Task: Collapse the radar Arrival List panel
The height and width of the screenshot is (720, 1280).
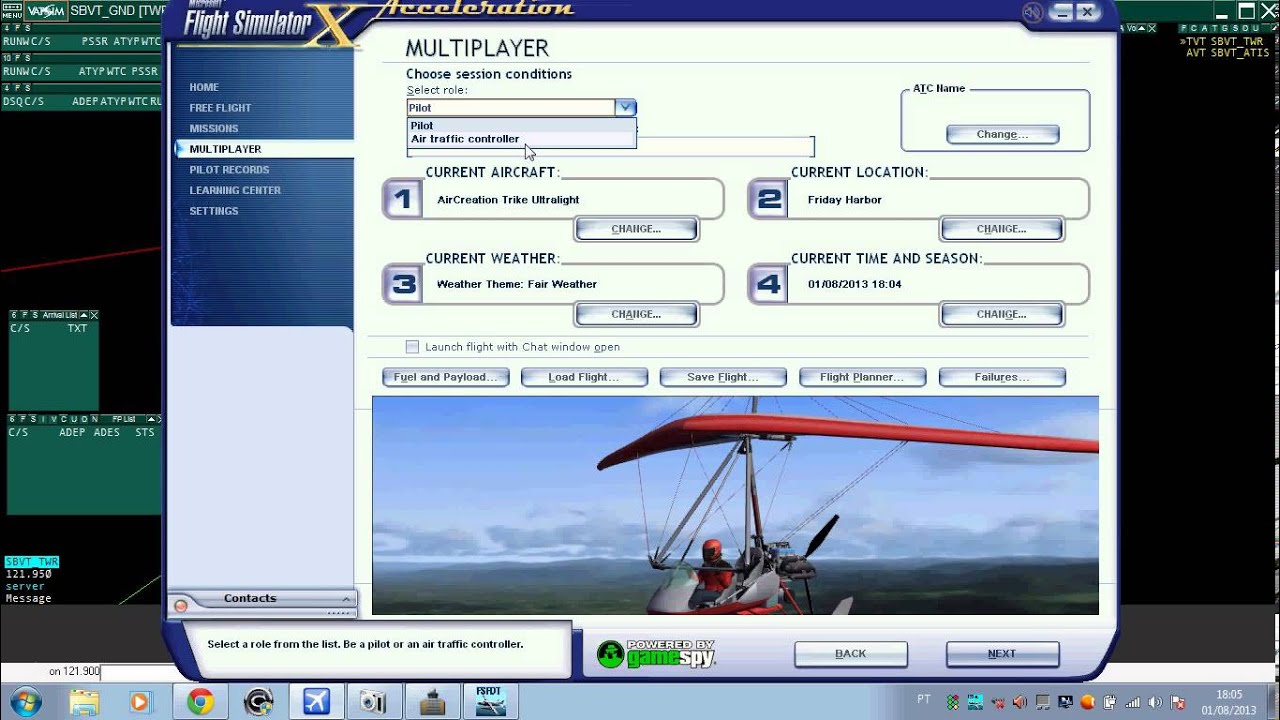Action: [84, 315]
